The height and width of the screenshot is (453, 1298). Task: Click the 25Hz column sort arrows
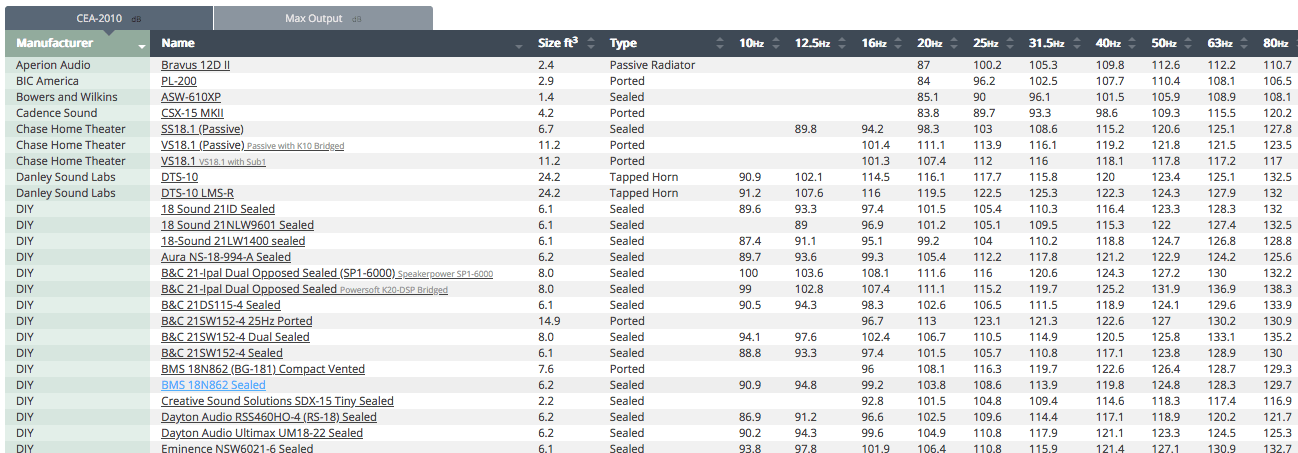pos(1009,44)
